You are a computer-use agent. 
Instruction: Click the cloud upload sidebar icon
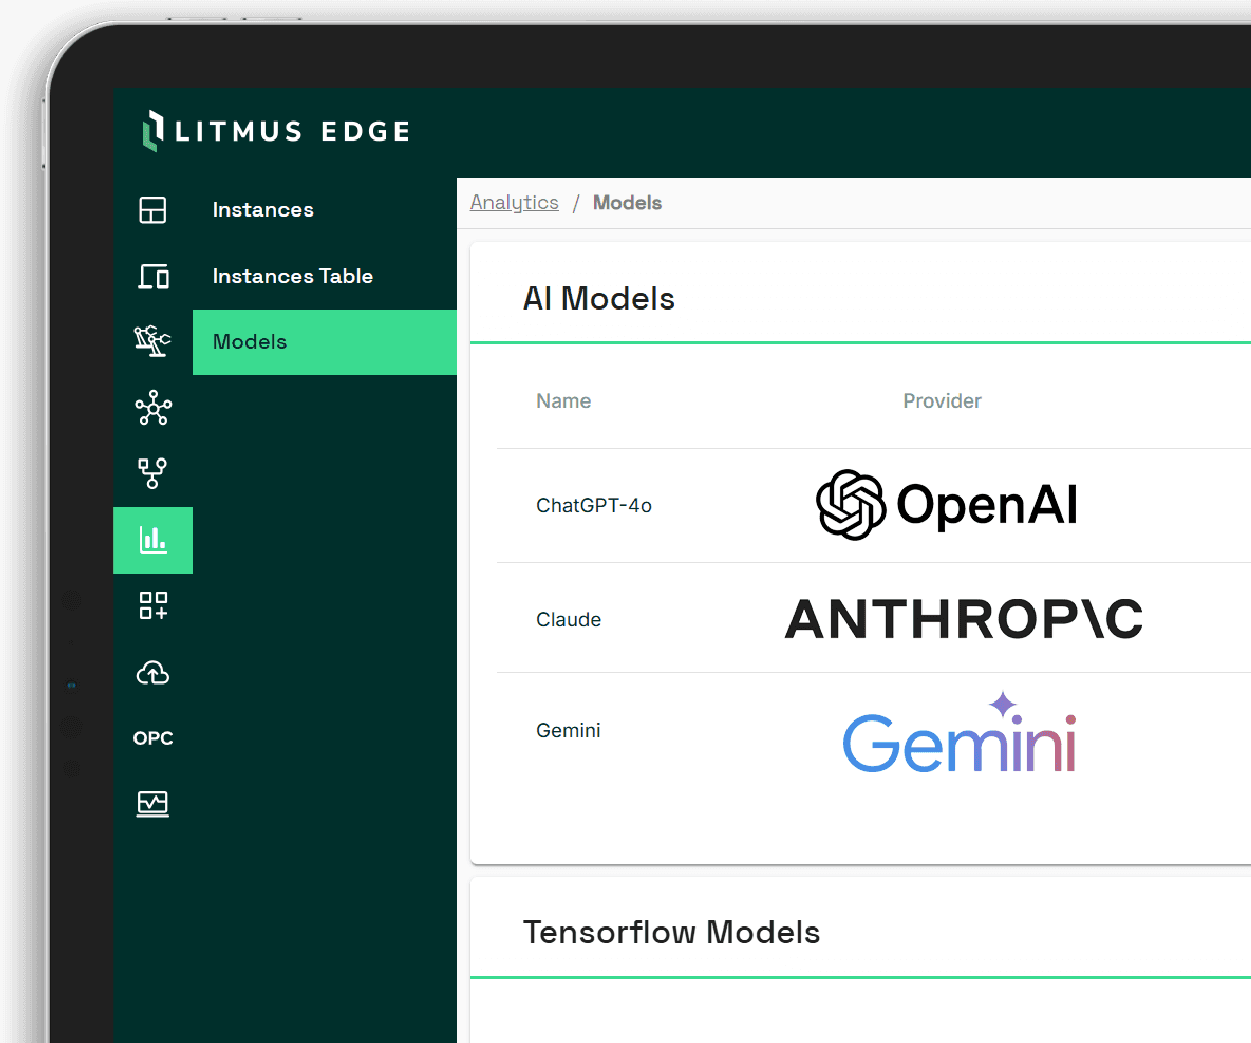(x=153, y=673)
